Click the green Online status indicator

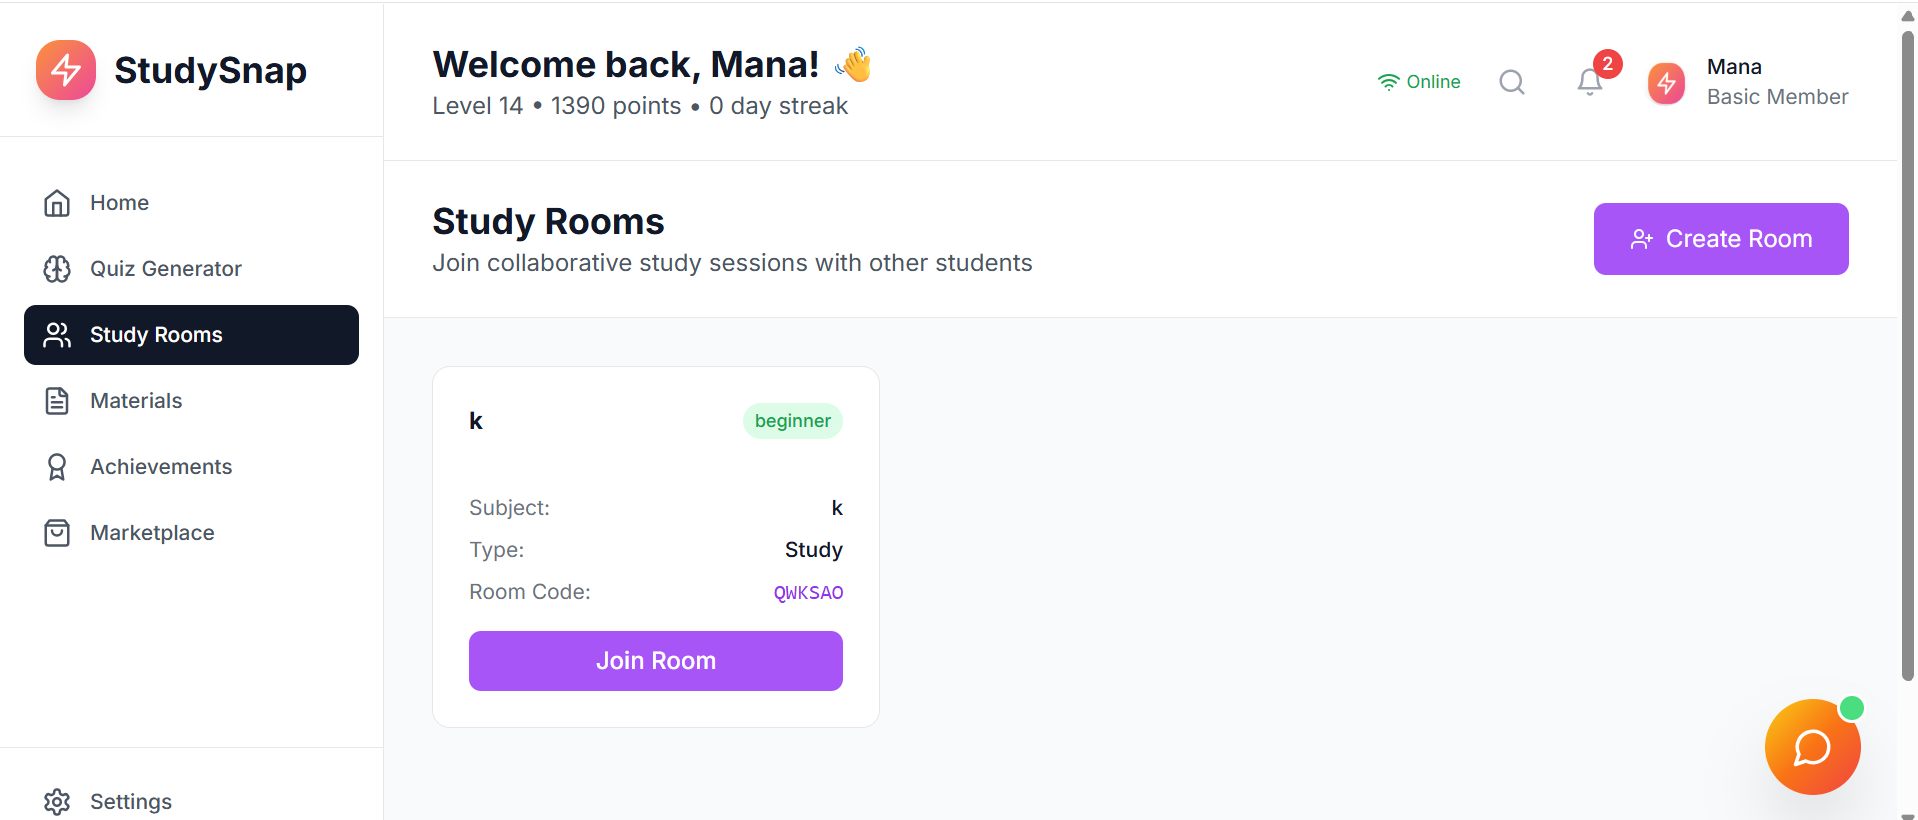[x=1419, y=82]
